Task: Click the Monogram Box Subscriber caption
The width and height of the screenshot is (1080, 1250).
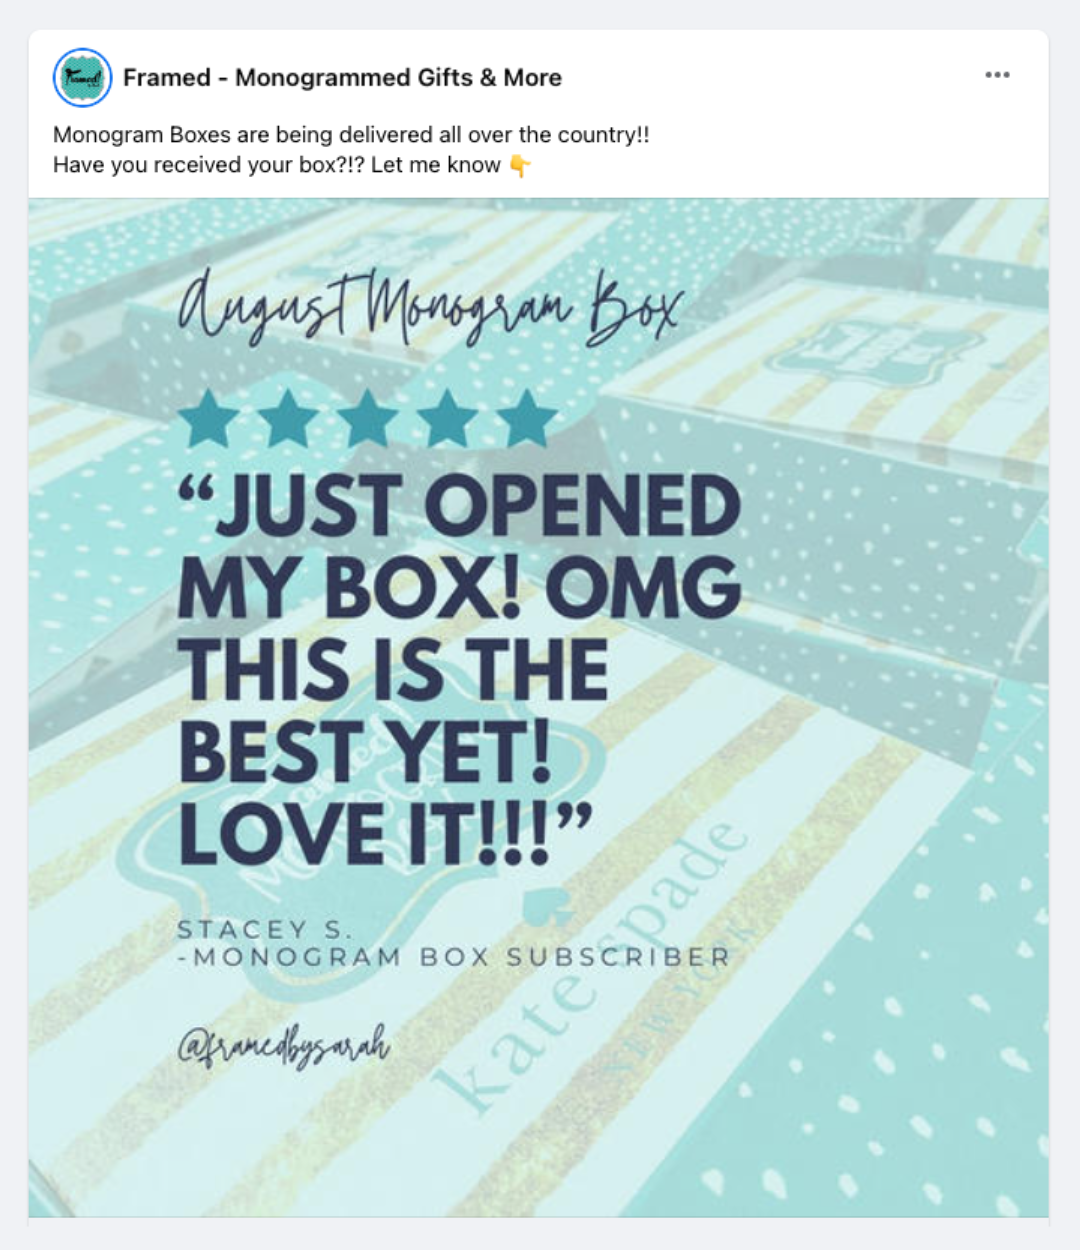Action: (454, 957)
